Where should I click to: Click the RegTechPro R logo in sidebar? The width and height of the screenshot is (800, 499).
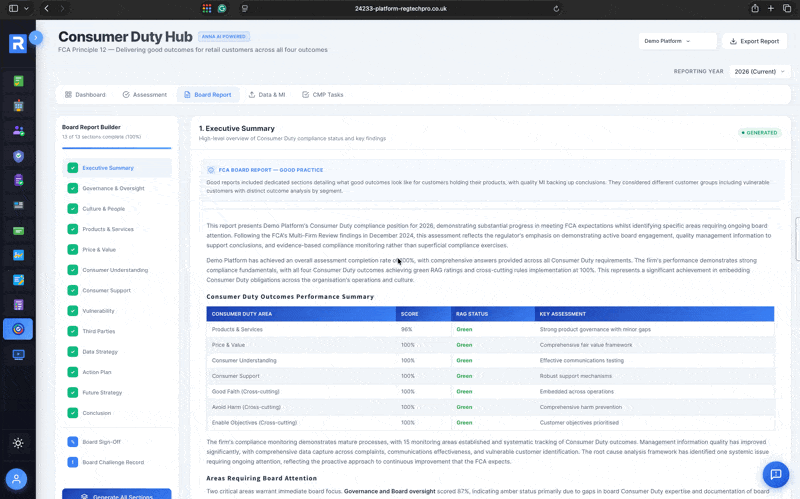point(18,43)
